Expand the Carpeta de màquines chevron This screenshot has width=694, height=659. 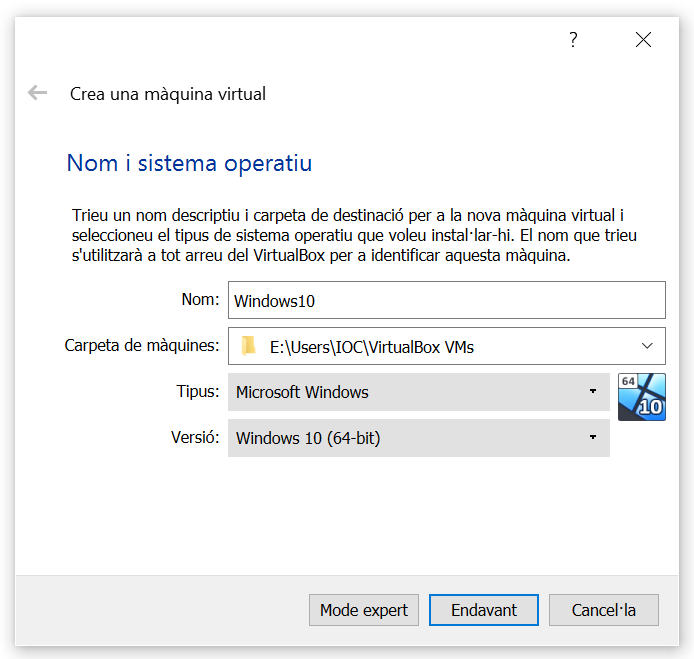coord(647,346)
